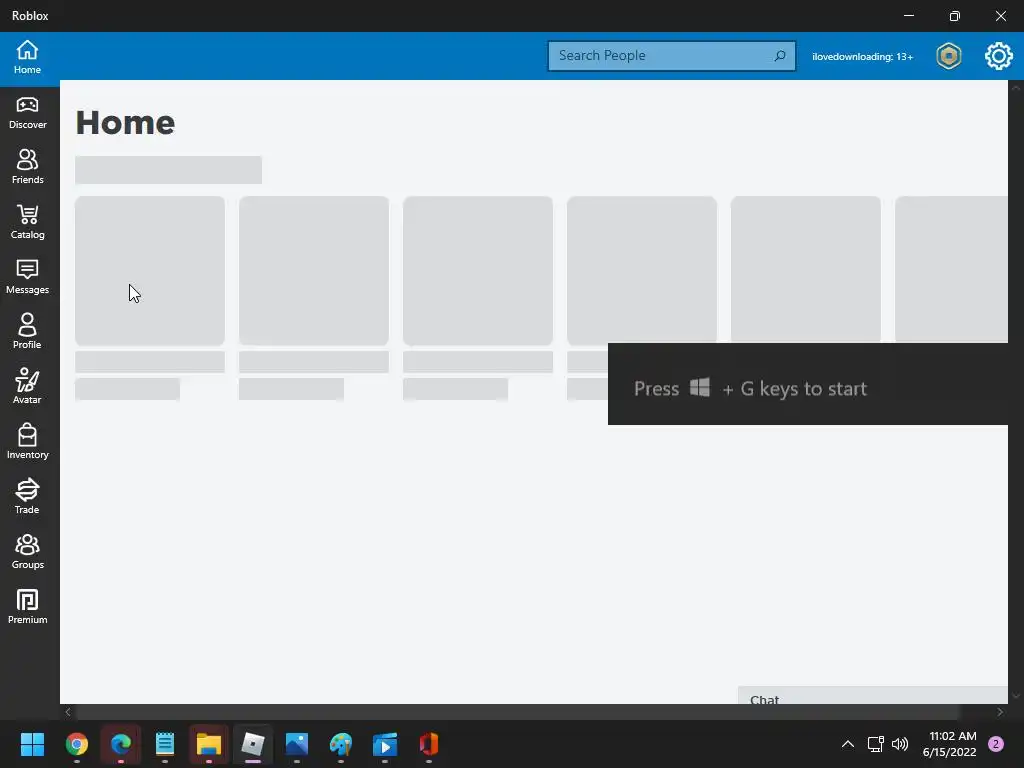Open the Windows Start menu
This screenshot has height=768, width=1024.
[x=32, y=744]
